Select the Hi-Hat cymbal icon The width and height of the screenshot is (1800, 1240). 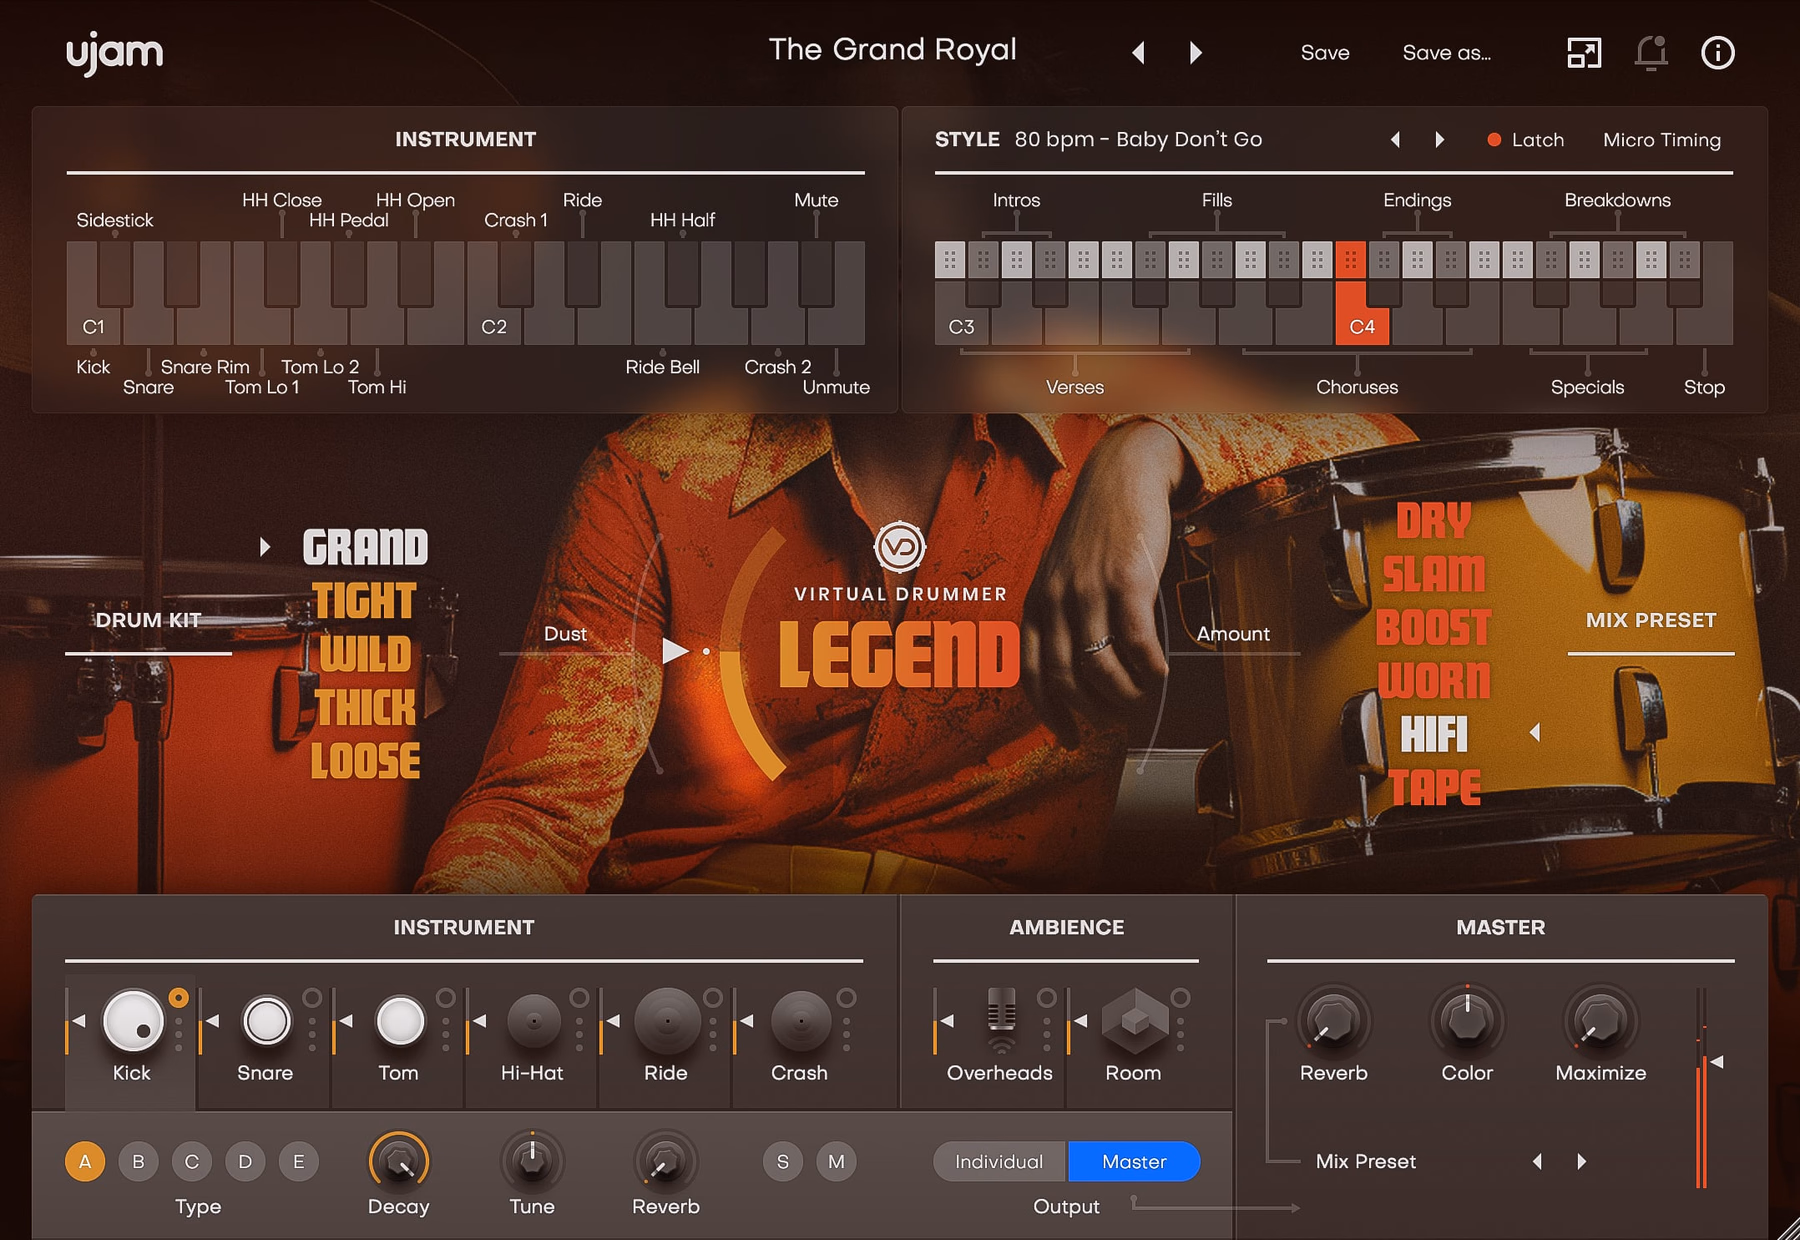coord(534,1021)
